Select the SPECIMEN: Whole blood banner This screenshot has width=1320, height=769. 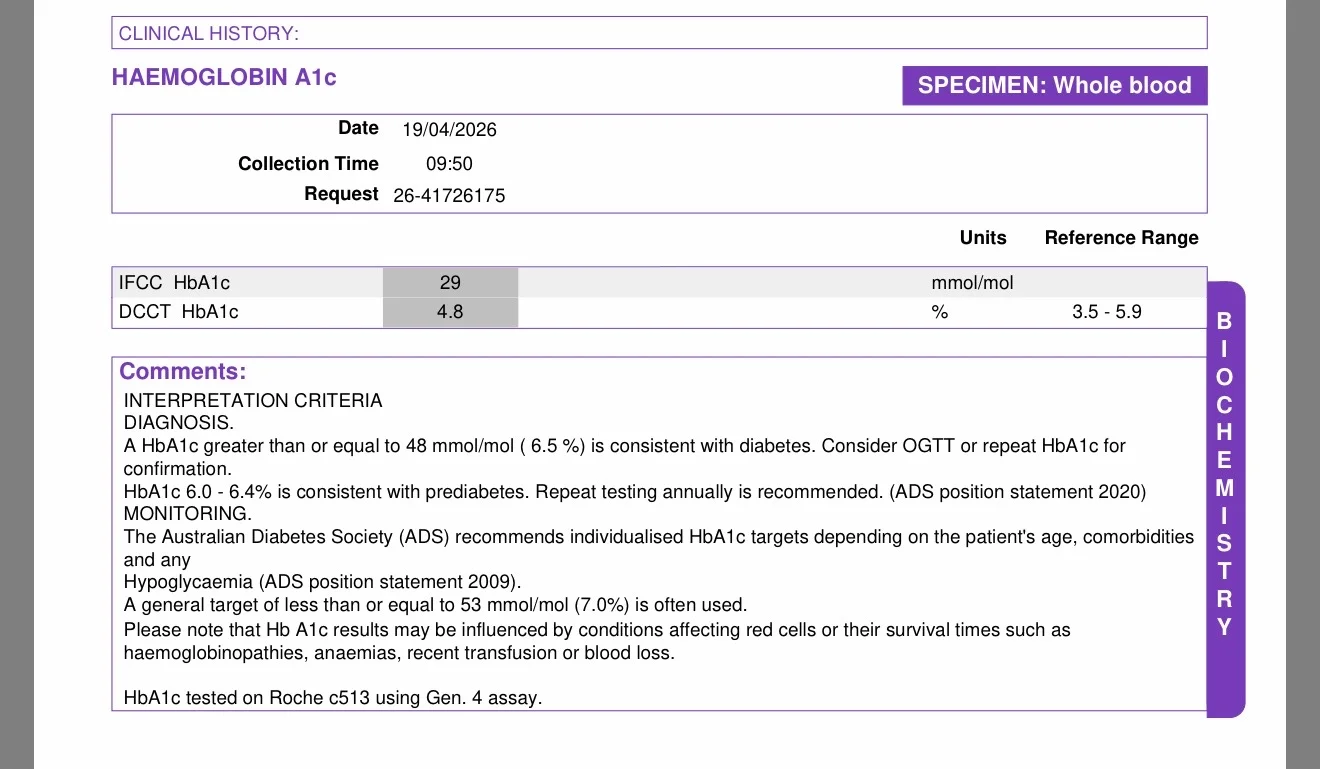[x=1055, y=85]
